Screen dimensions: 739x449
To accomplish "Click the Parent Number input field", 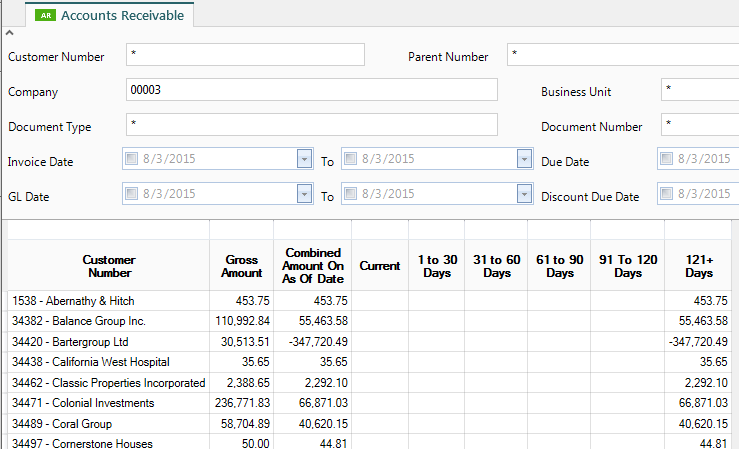I will [620, 55].
